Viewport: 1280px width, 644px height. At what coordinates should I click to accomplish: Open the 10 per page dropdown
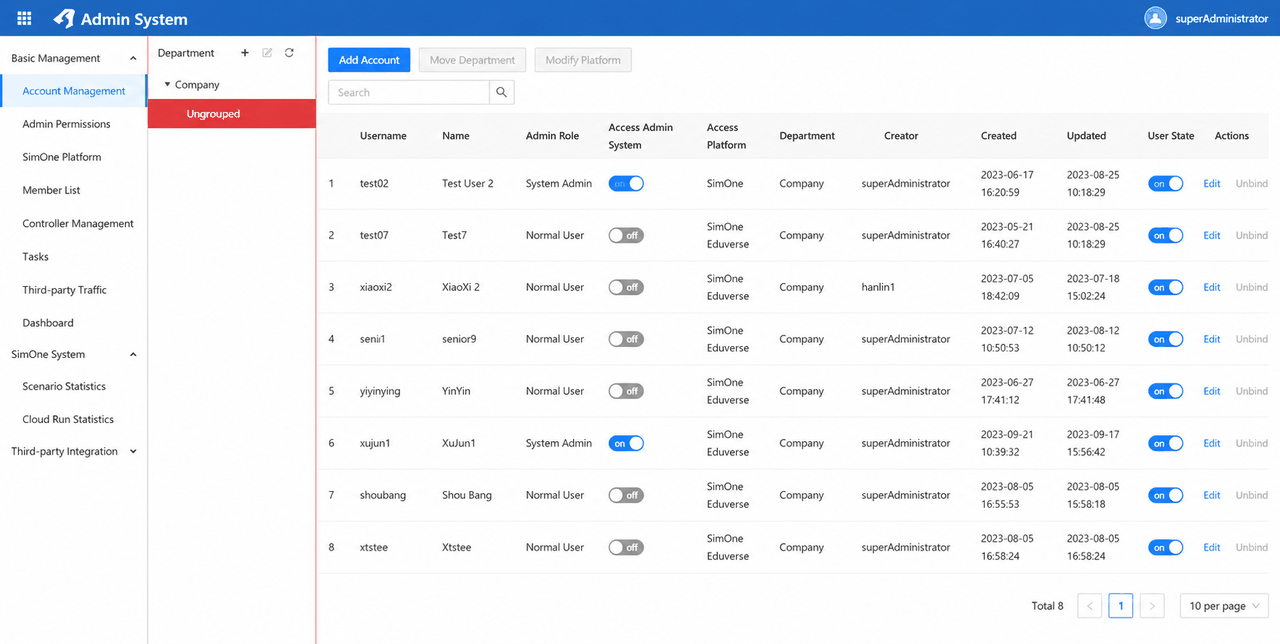(x=1224, y=606)
